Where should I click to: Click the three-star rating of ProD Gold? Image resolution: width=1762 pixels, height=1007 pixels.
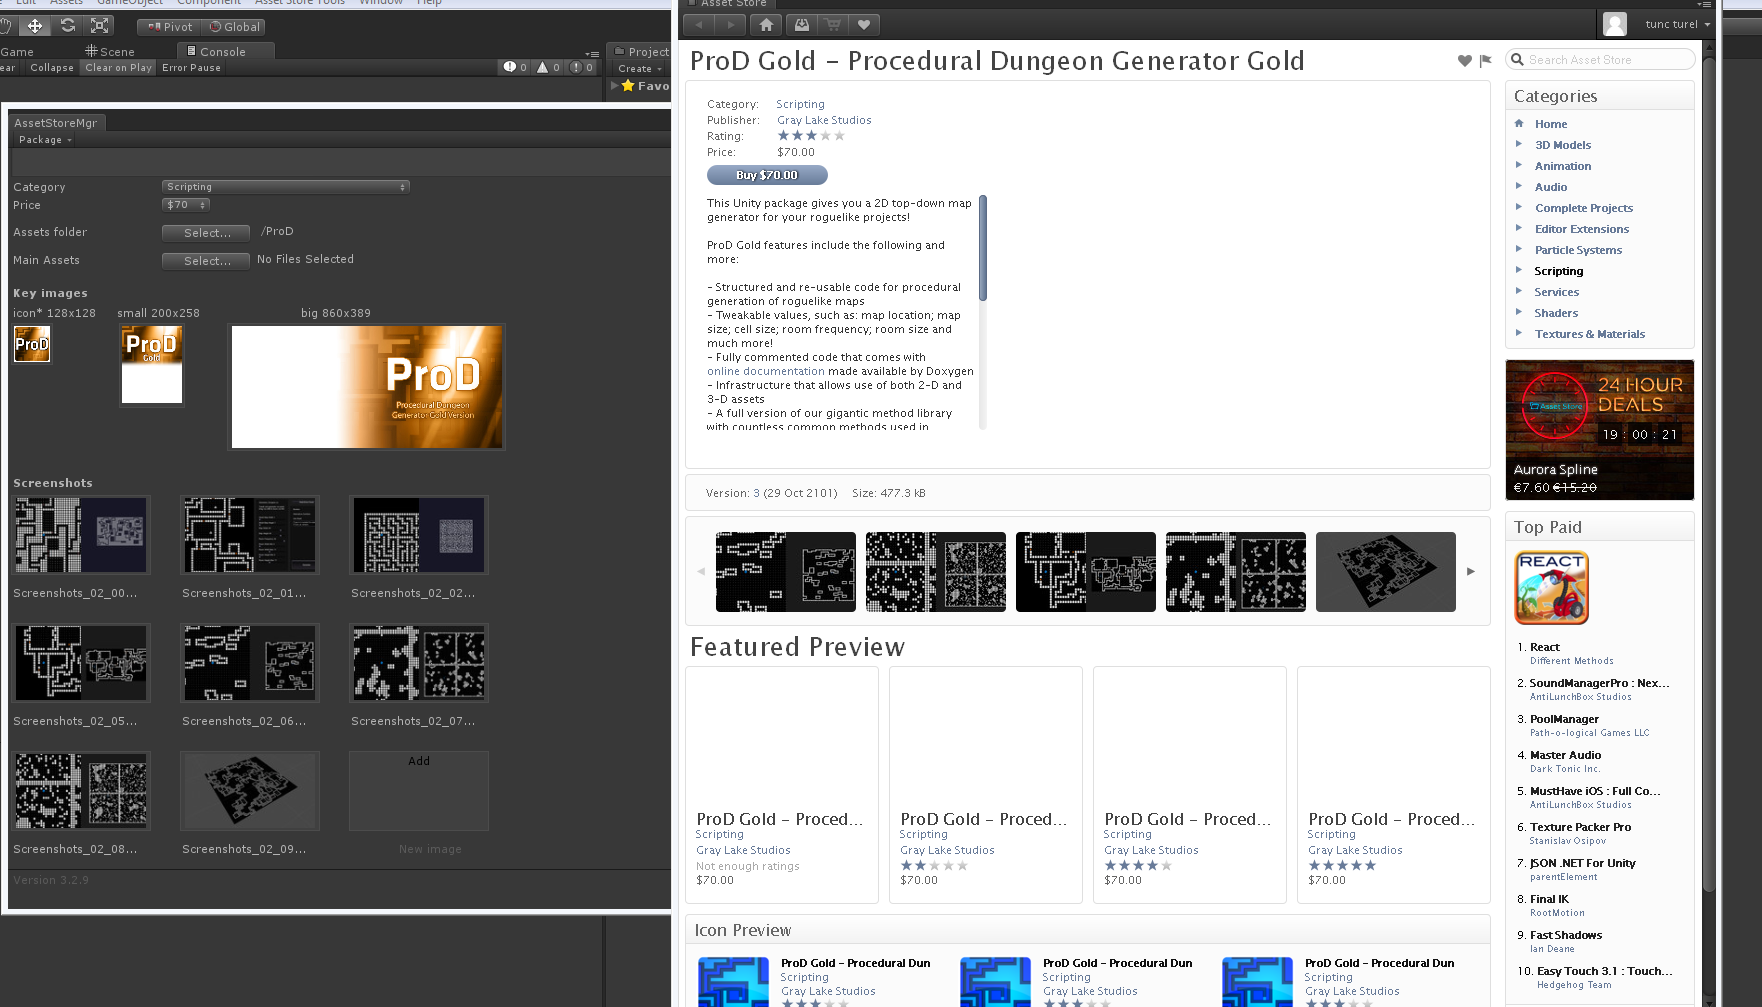(811, 136)
